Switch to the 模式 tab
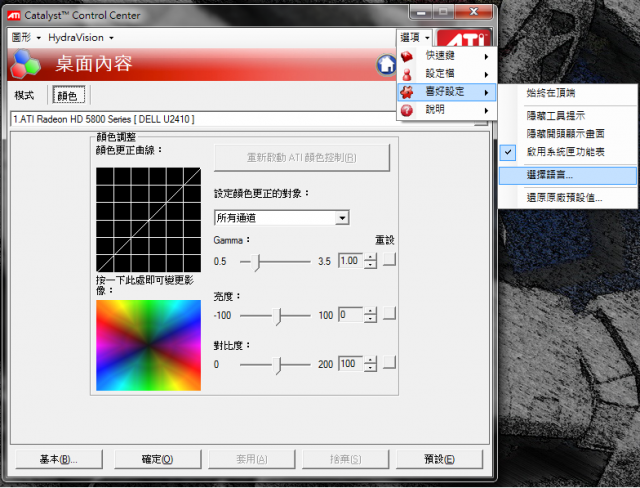Viewport: 640px width, 488px height. [24, 95]
